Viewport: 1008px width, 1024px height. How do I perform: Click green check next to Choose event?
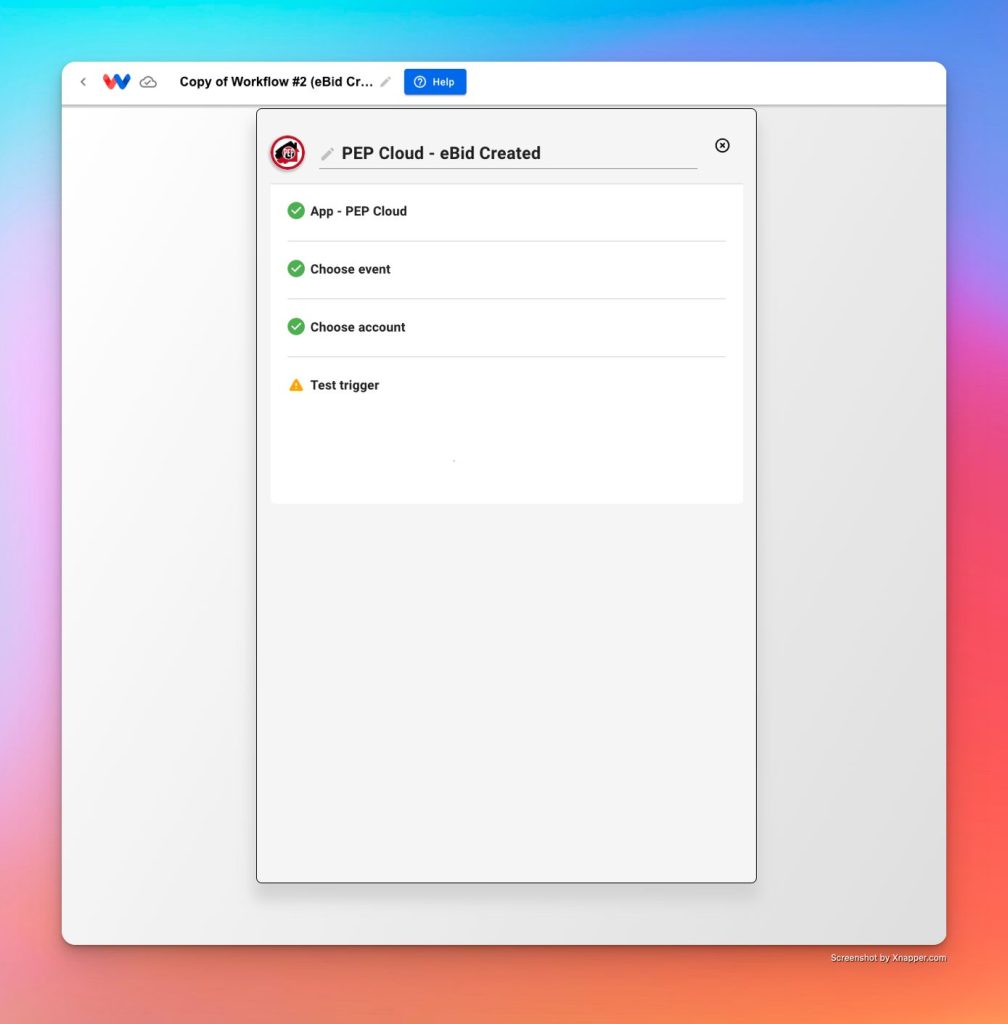[296, 268]
